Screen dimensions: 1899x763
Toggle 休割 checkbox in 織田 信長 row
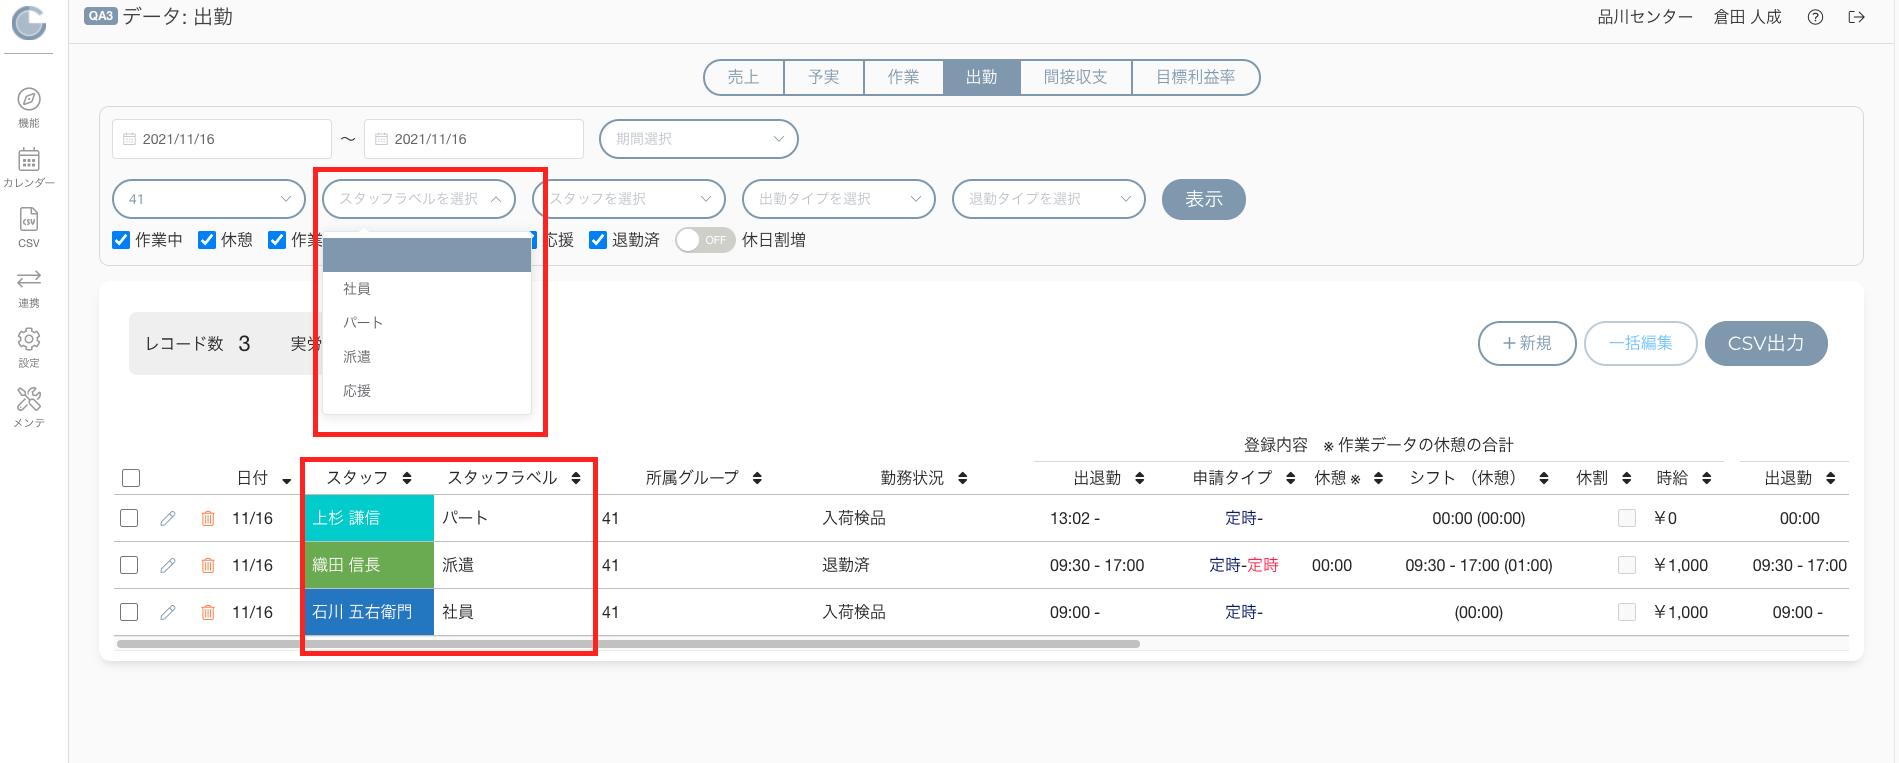[x=1627, y=565]
